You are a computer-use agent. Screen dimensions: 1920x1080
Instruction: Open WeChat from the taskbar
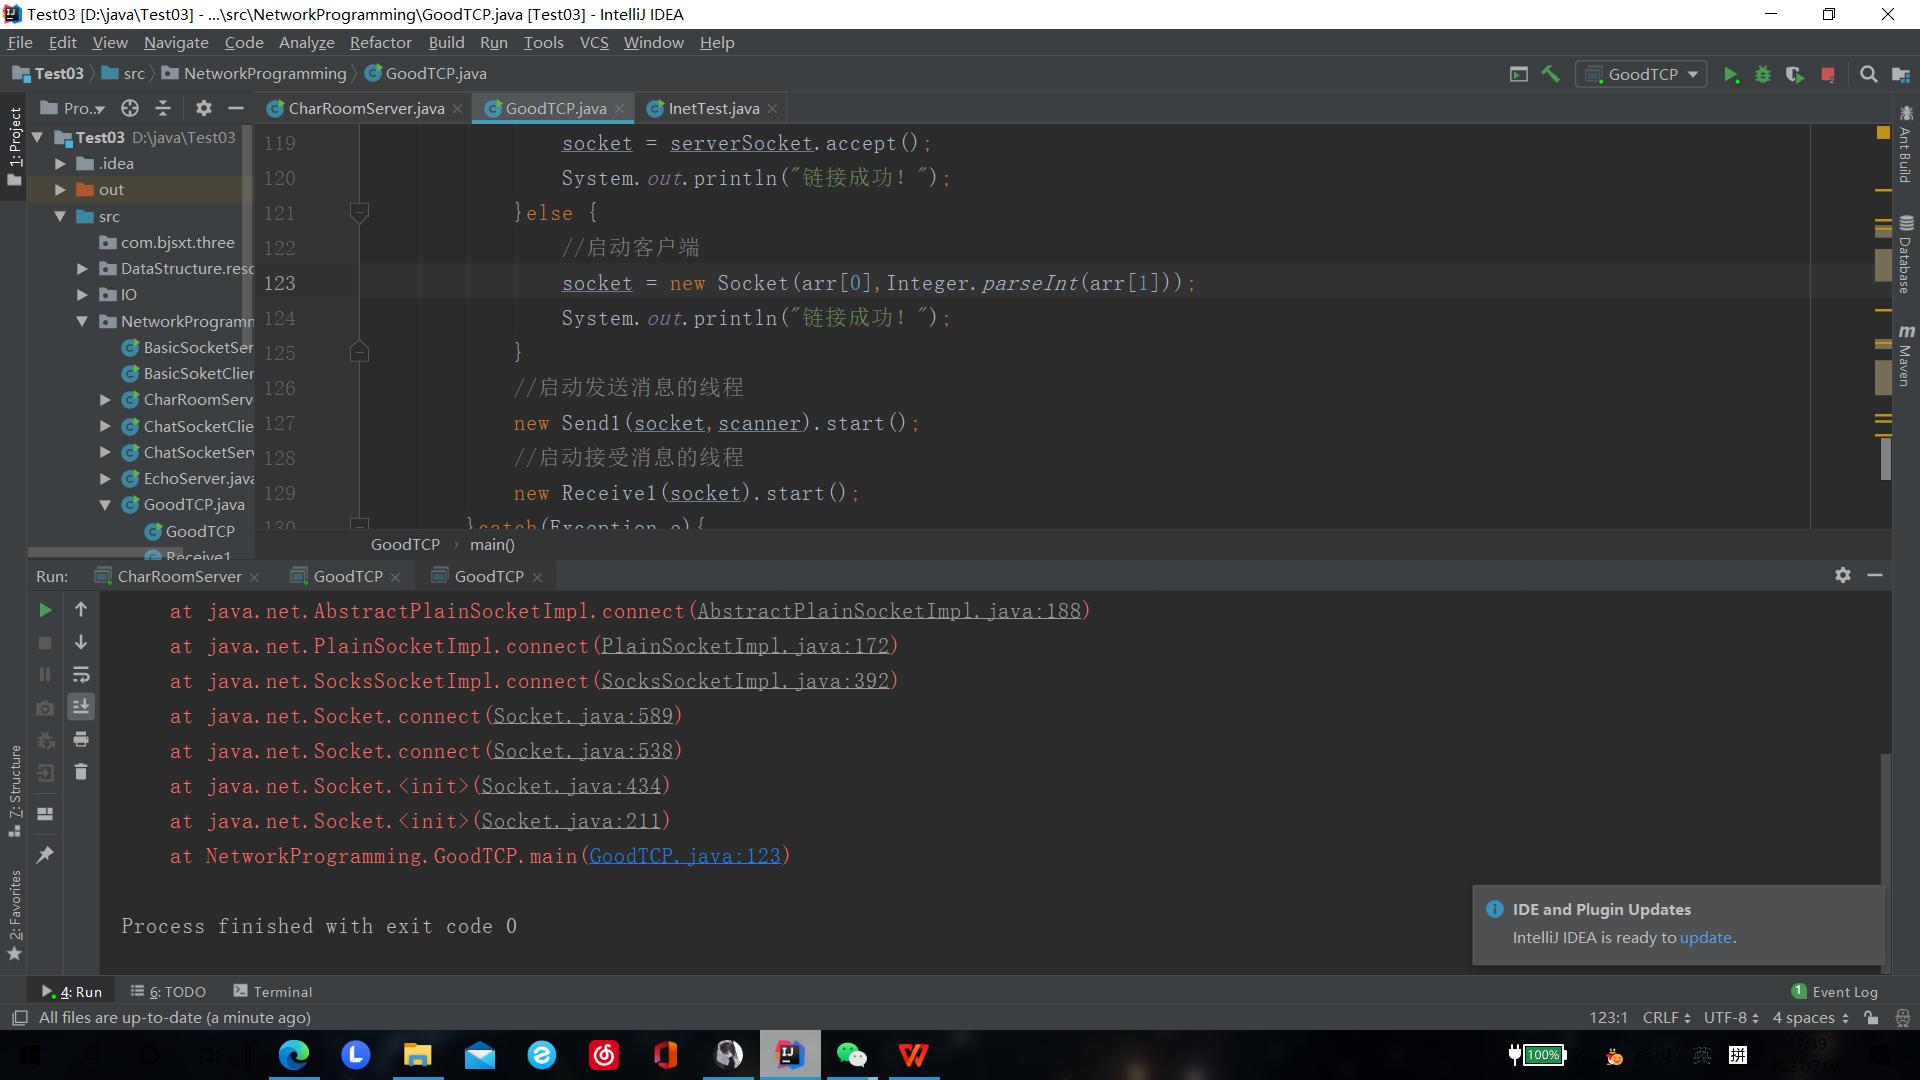[851, 1055]
